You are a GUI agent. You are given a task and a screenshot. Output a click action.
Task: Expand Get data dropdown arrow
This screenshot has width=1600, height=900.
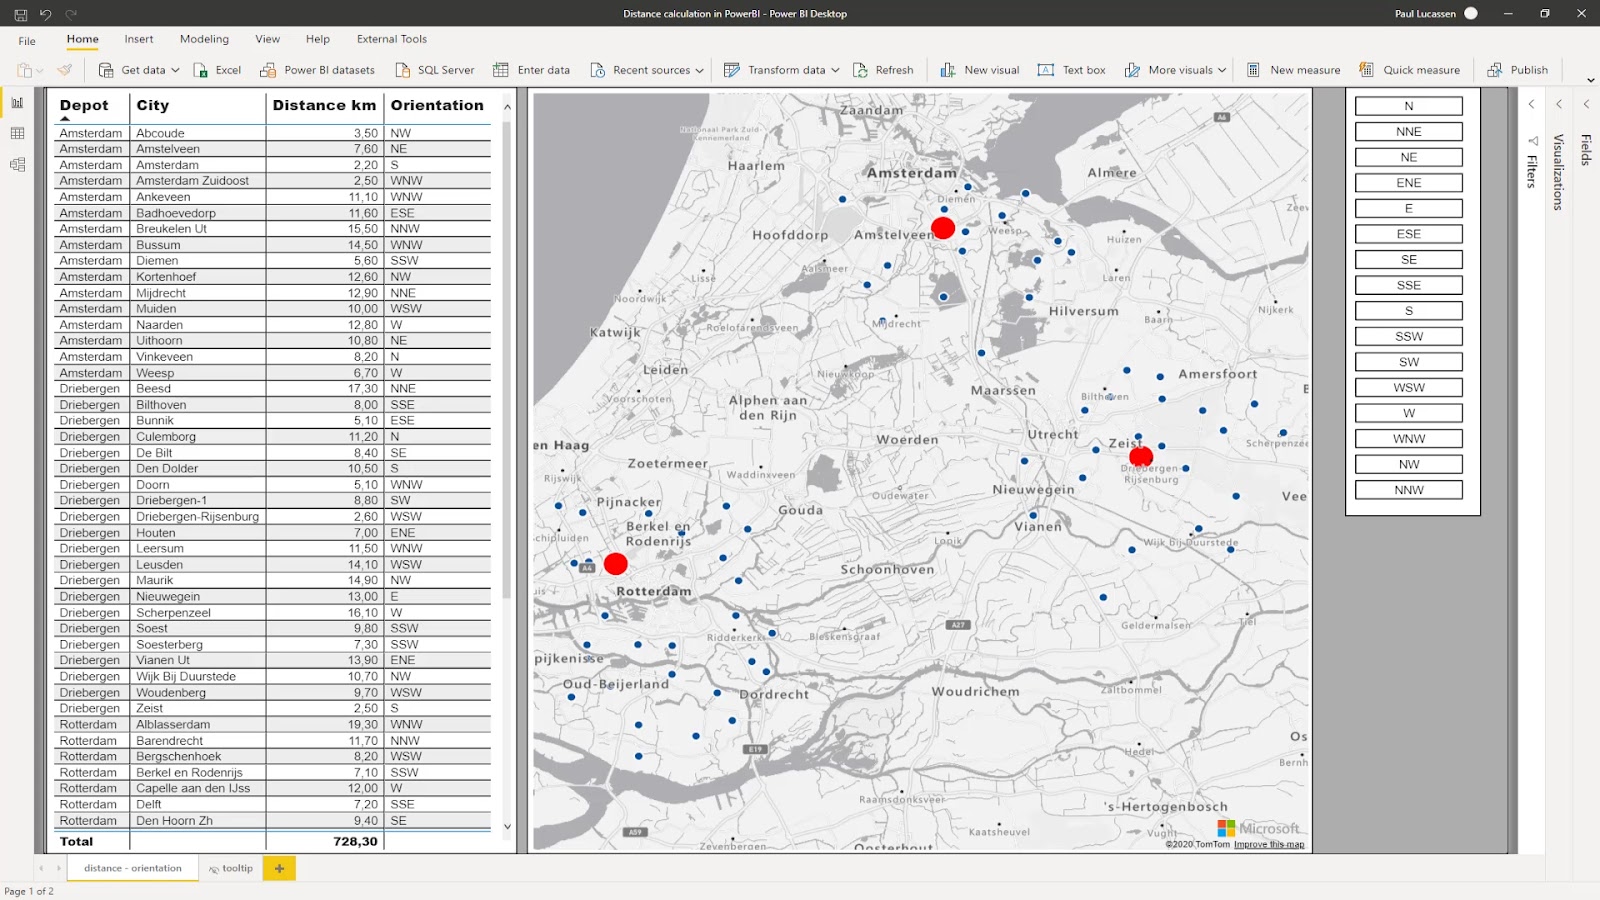point(175,70)
